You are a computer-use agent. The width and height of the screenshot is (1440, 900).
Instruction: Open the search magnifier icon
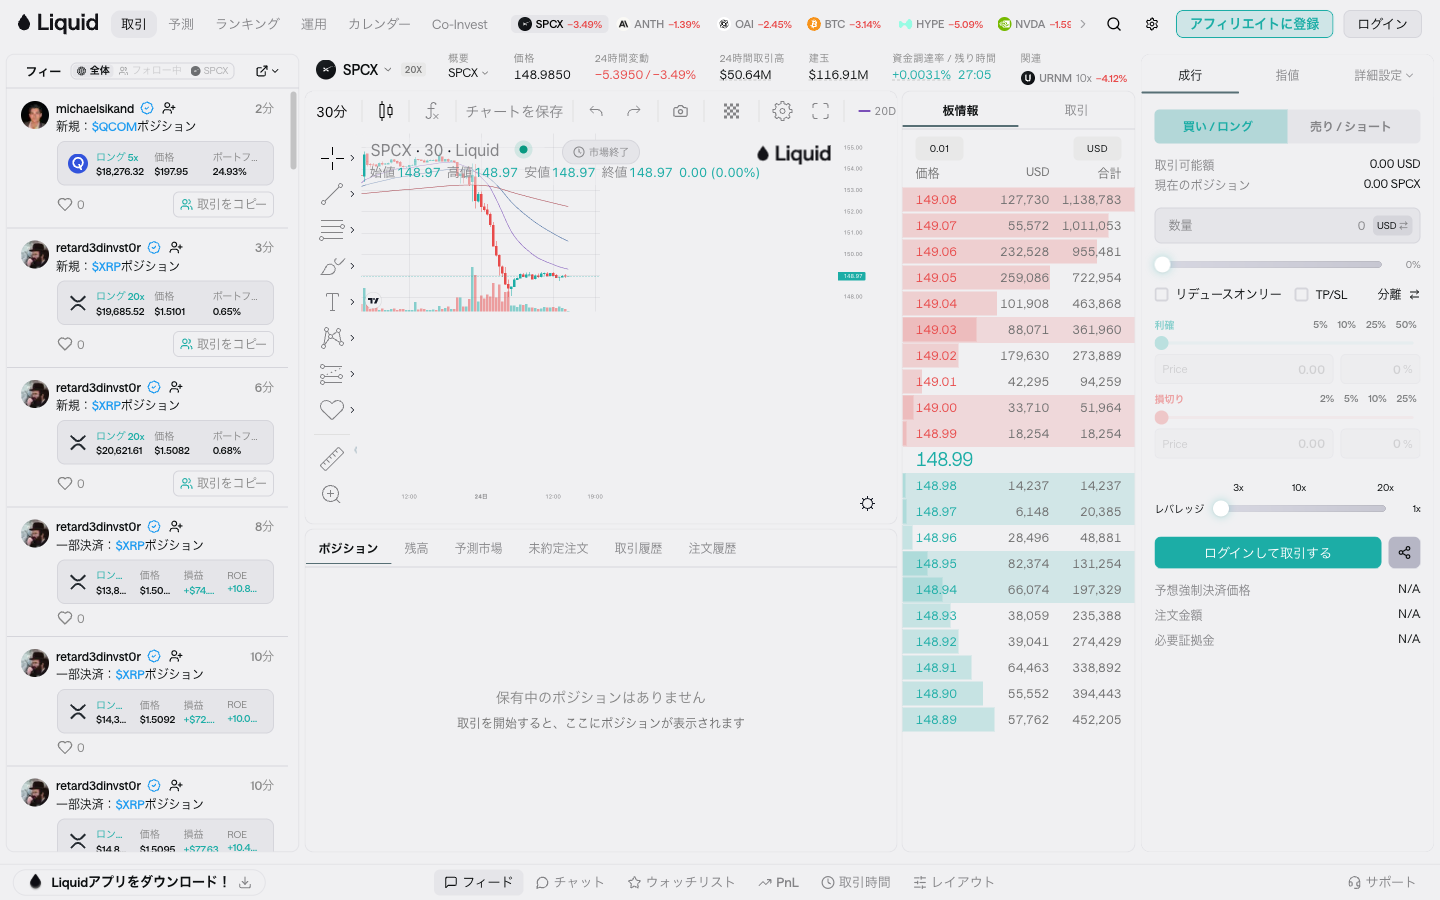pos(1113,24)
